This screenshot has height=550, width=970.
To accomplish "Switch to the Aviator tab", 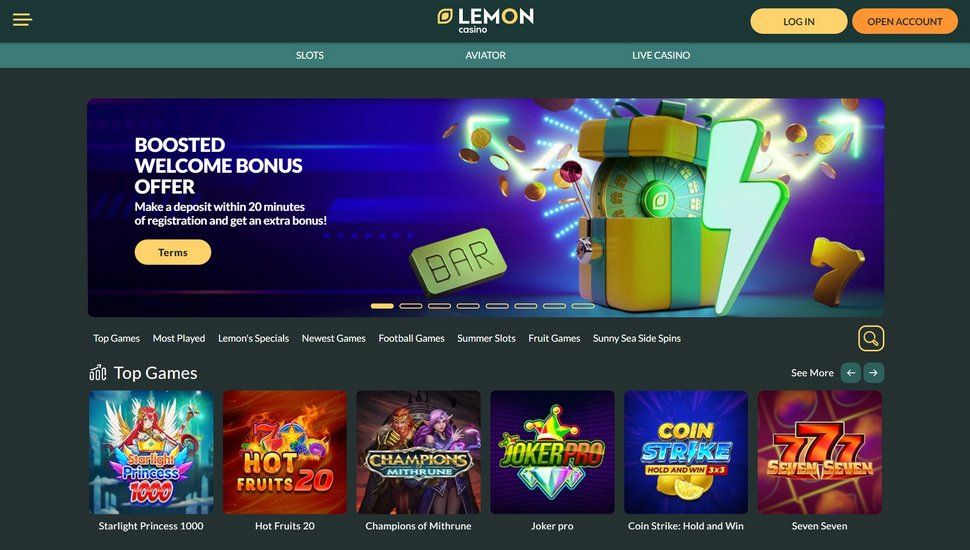I will click(x=486, y=55).
